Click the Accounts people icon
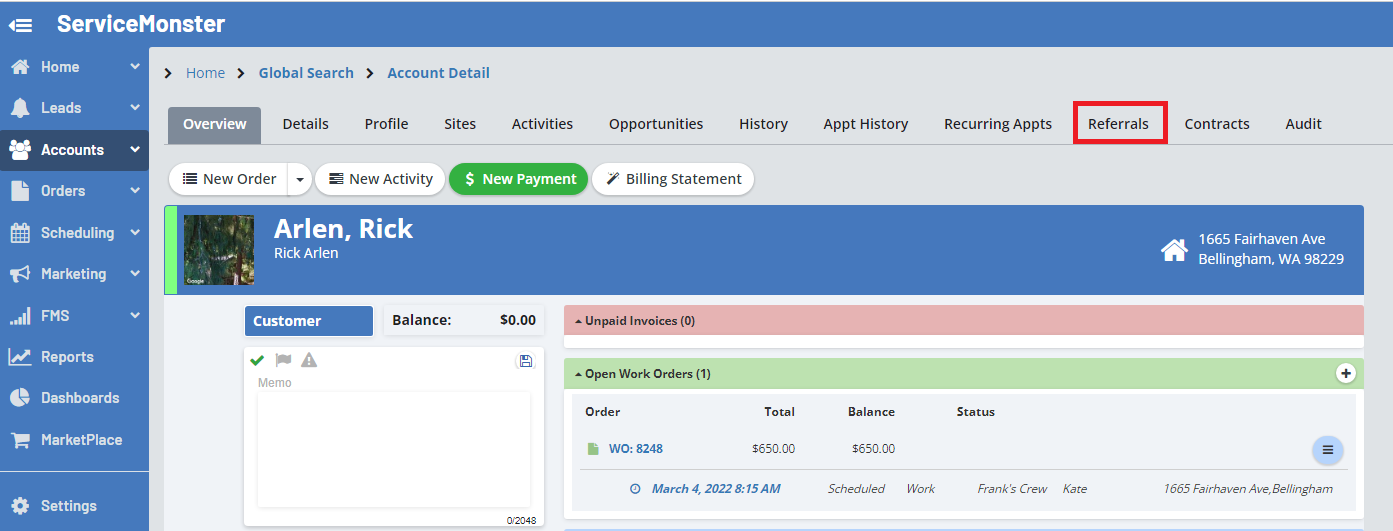The image size is (1393, 531). tap(19, 150)
